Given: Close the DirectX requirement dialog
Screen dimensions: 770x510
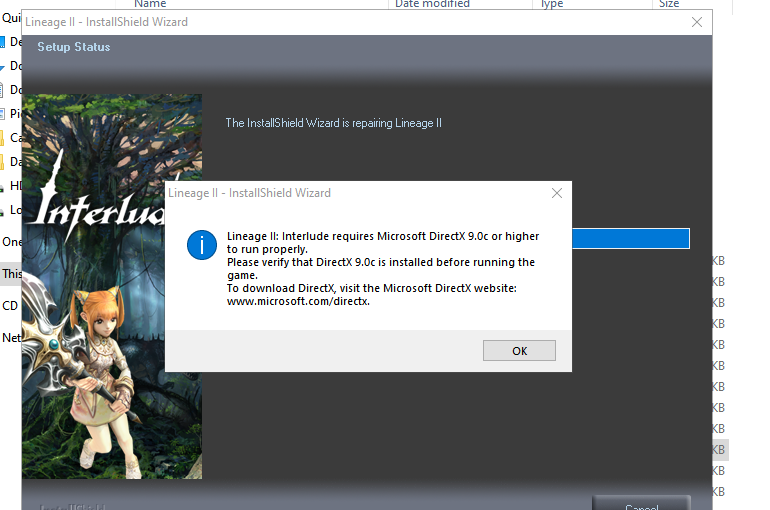Looking at the screenshot, I should tap(556, 193).
